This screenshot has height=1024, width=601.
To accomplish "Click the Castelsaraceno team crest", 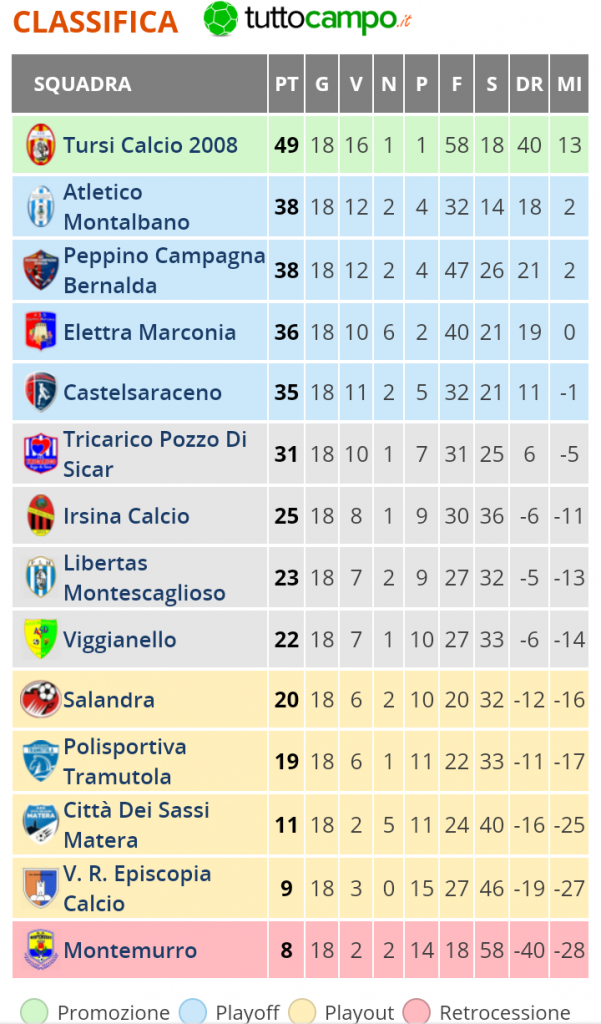I will click(x=41, y=392).
